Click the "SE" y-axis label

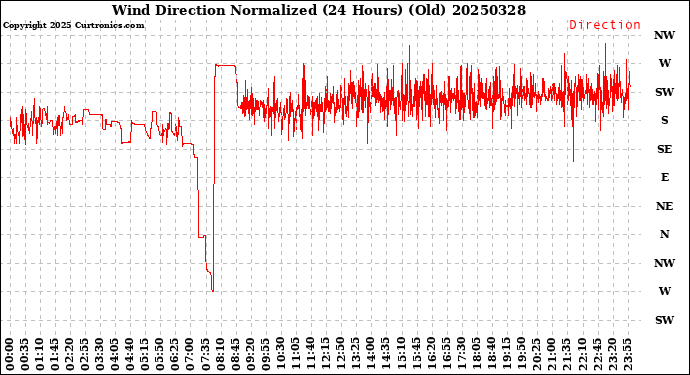click(664, 149)
